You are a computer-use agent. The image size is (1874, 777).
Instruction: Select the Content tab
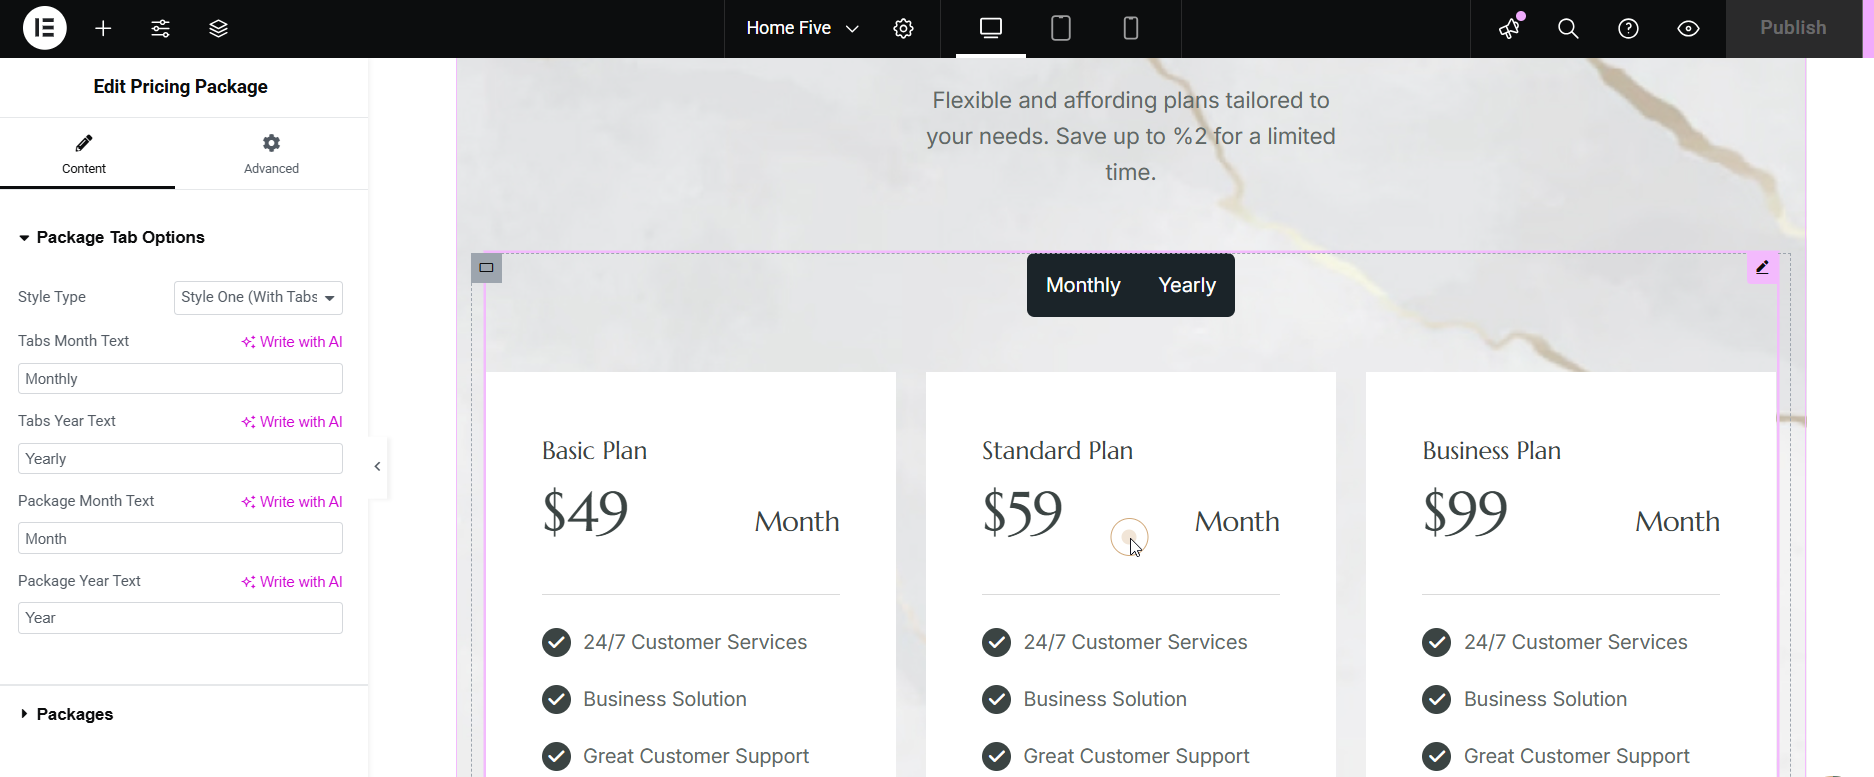tap(84, 154)
